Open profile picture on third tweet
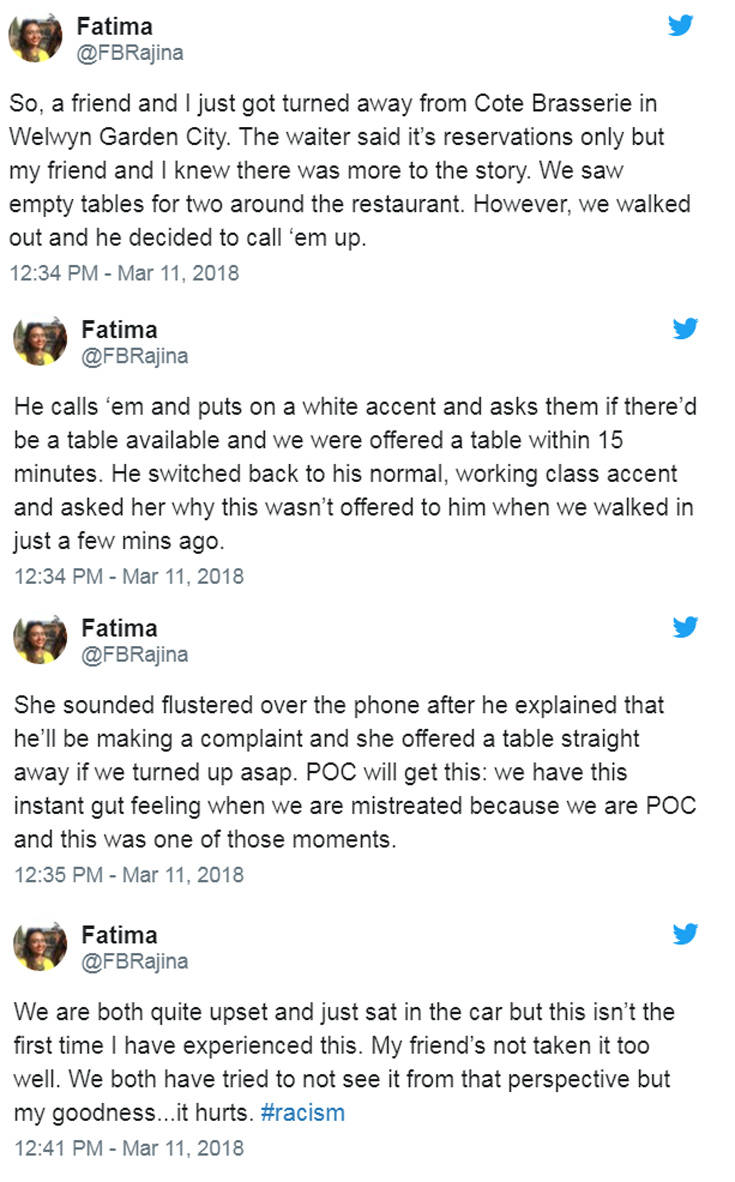The width and height of the screenshot is (735, 1182). [x=40, y=641]
